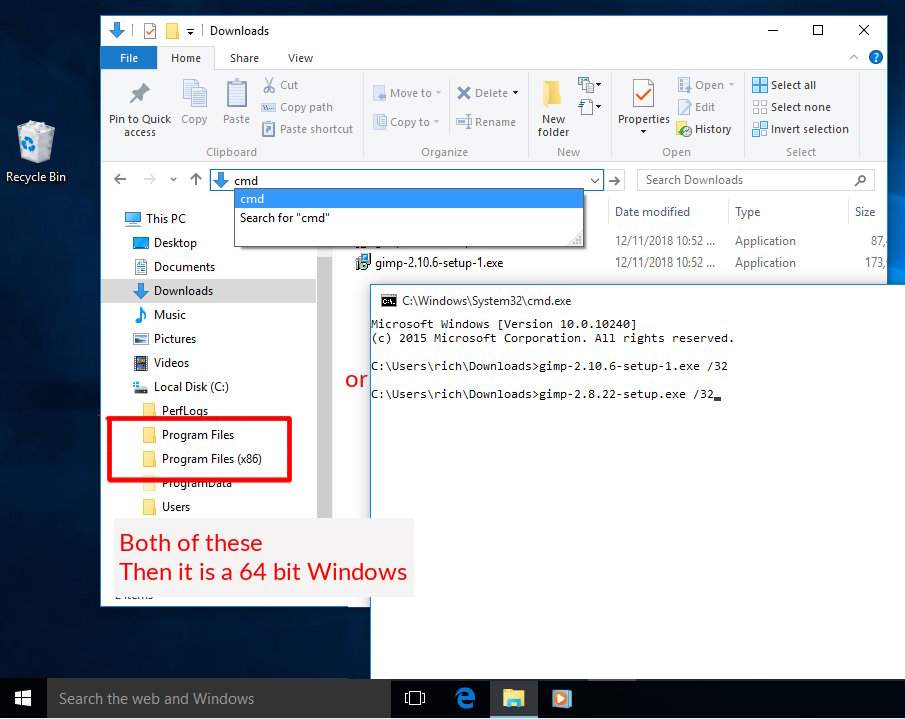Click Pin to Quick access icon

click(x=140, y=94)
